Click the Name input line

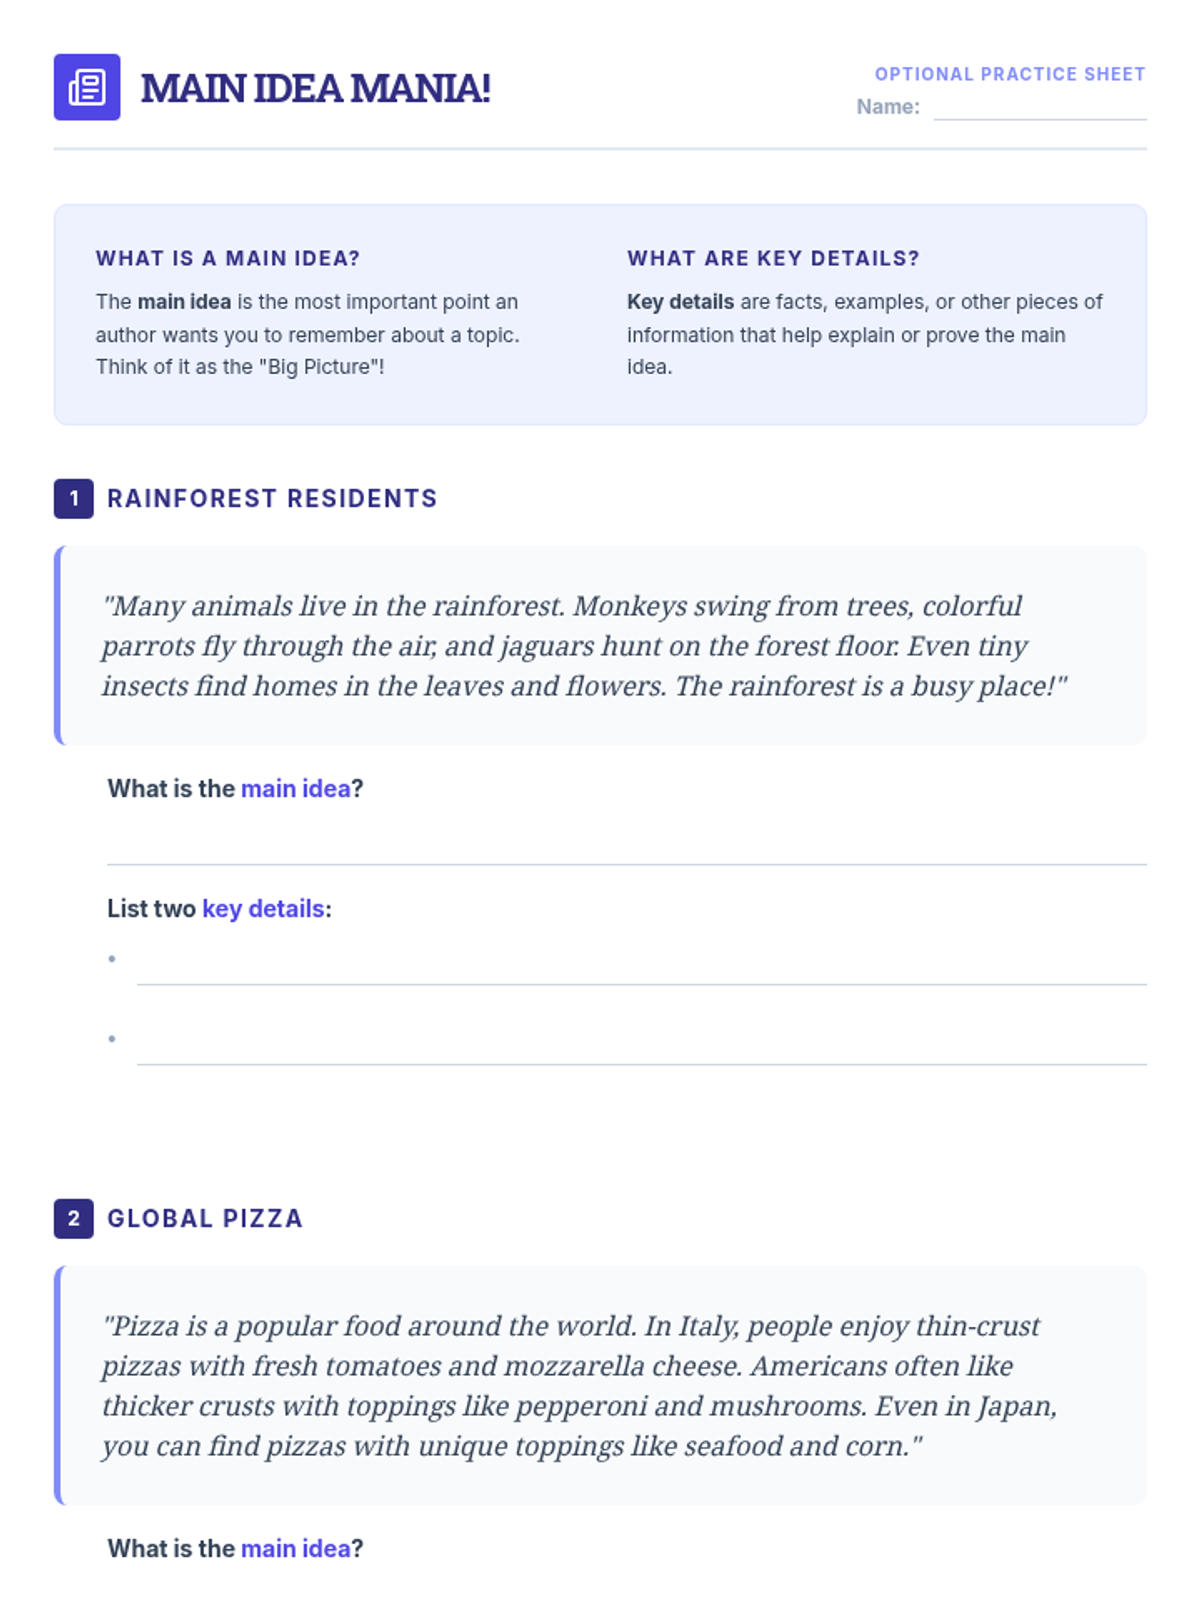tap(1040, 108)
